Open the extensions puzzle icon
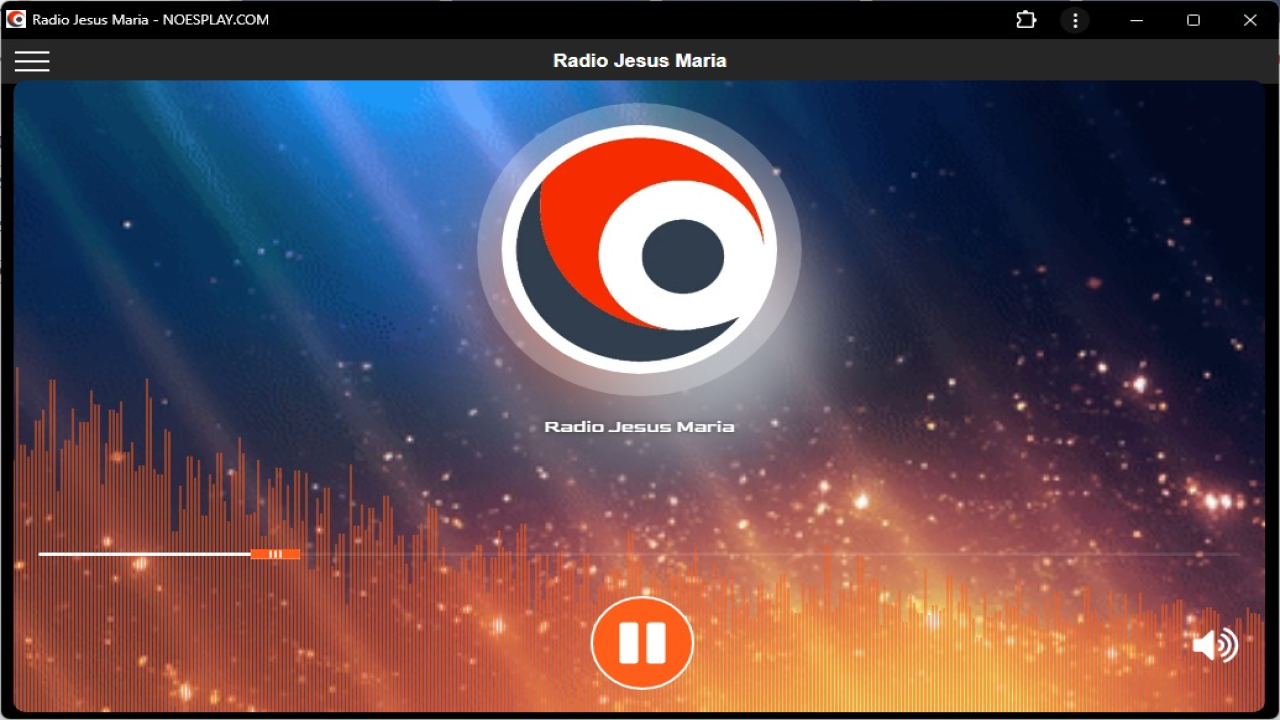This screenshot has height=720, width=1280. click(x=1026, y=20)
